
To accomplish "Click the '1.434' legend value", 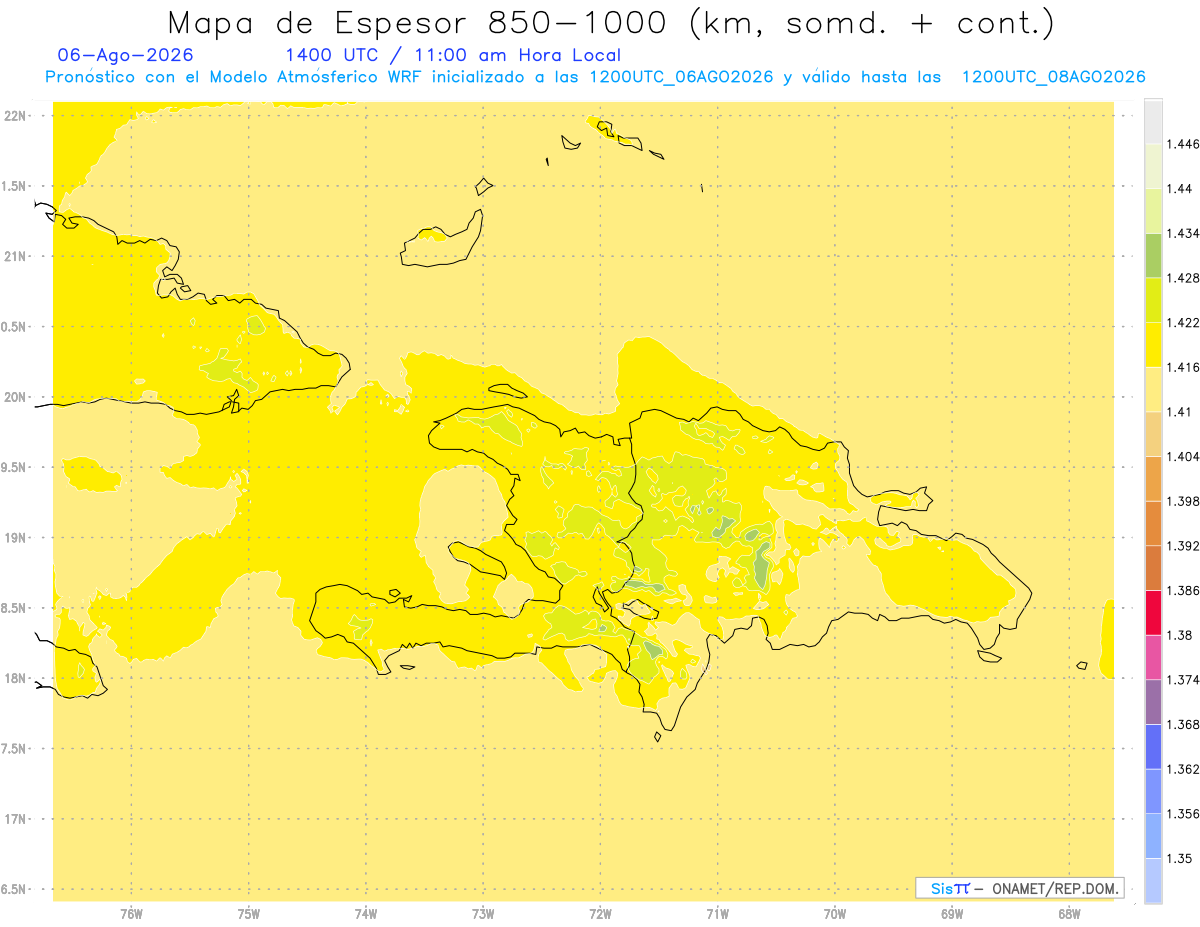I will tap(1182, 233).
